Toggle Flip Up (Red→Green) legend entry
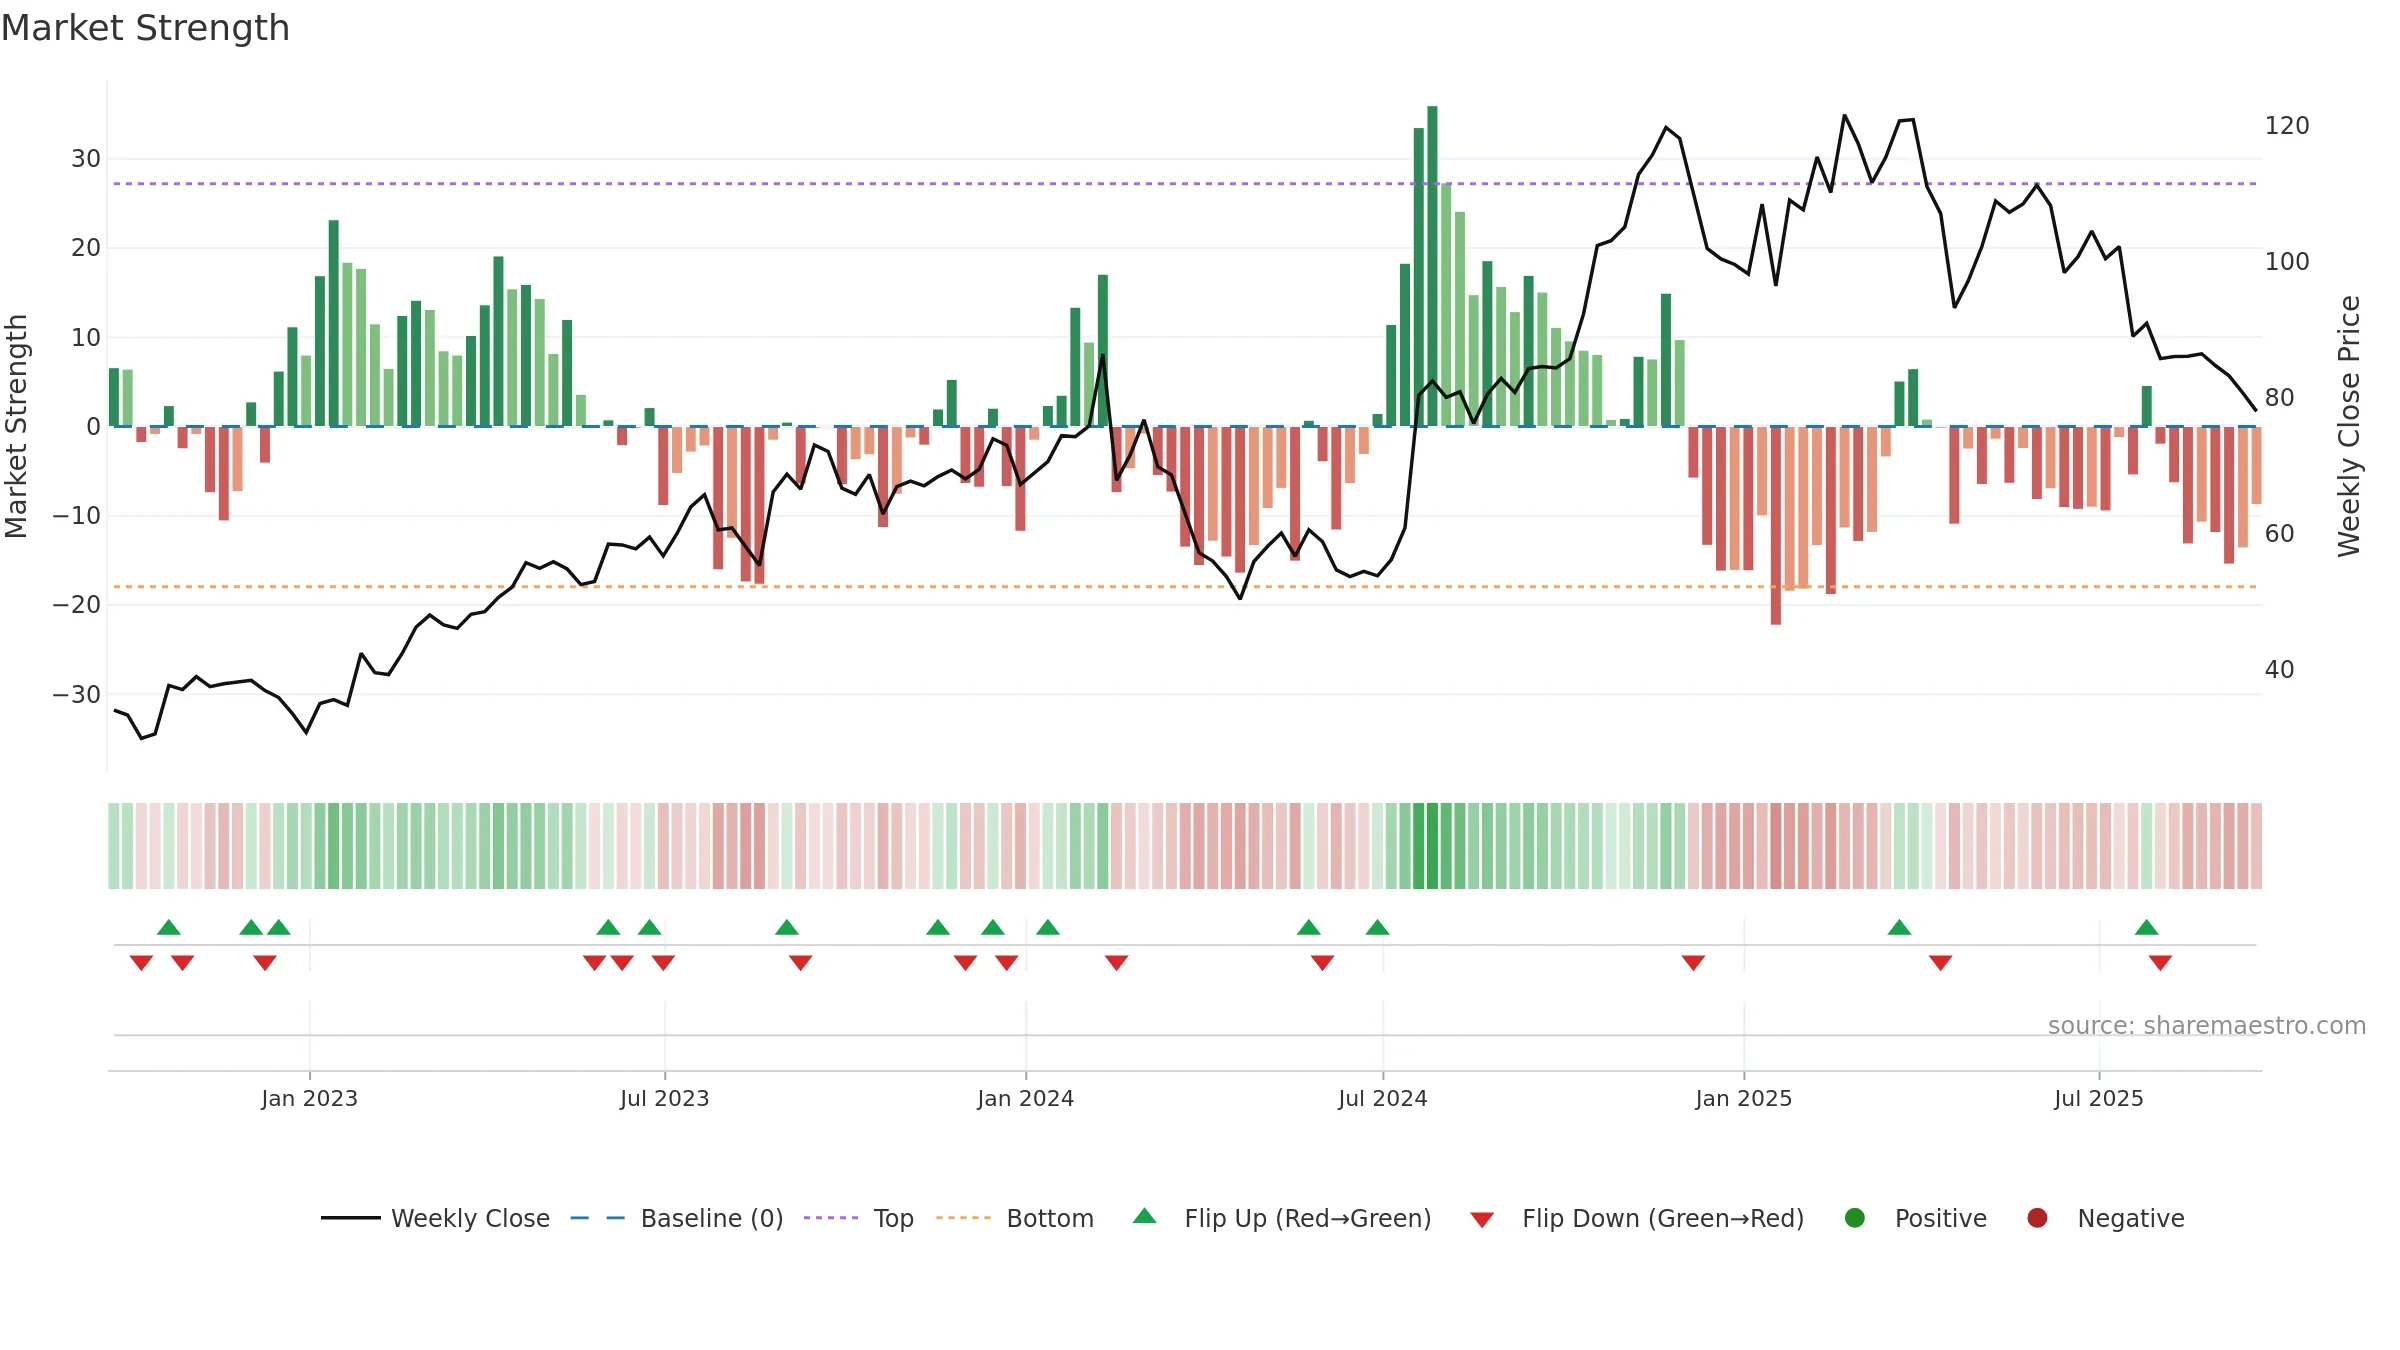Image resolution: width=2400 pixels, height=1350 pixels. (x=1282, y=1218)
